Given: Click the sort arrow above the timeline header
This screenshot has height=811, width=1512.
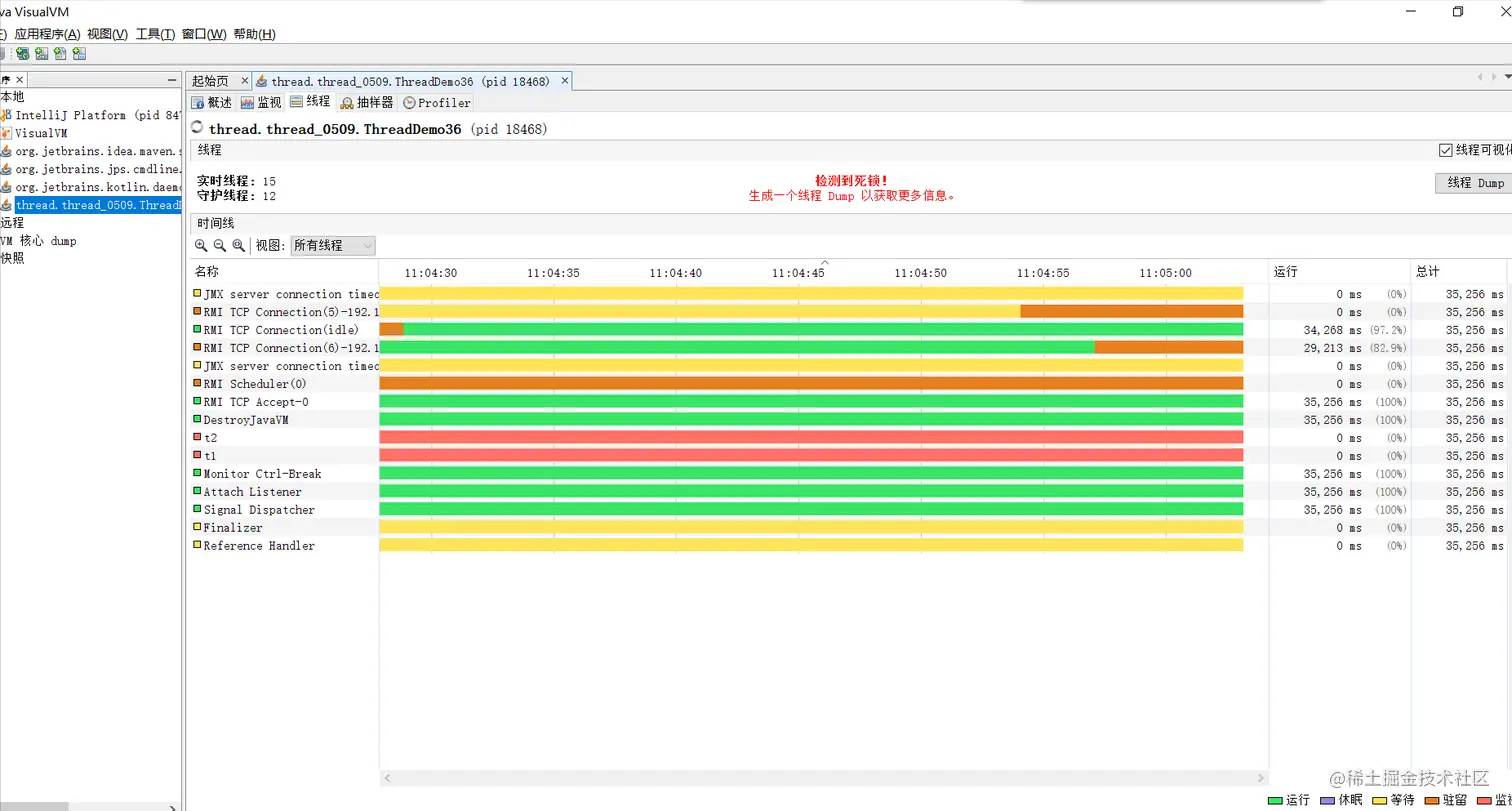Looking at the screenshot, I should tap(825, 262).
